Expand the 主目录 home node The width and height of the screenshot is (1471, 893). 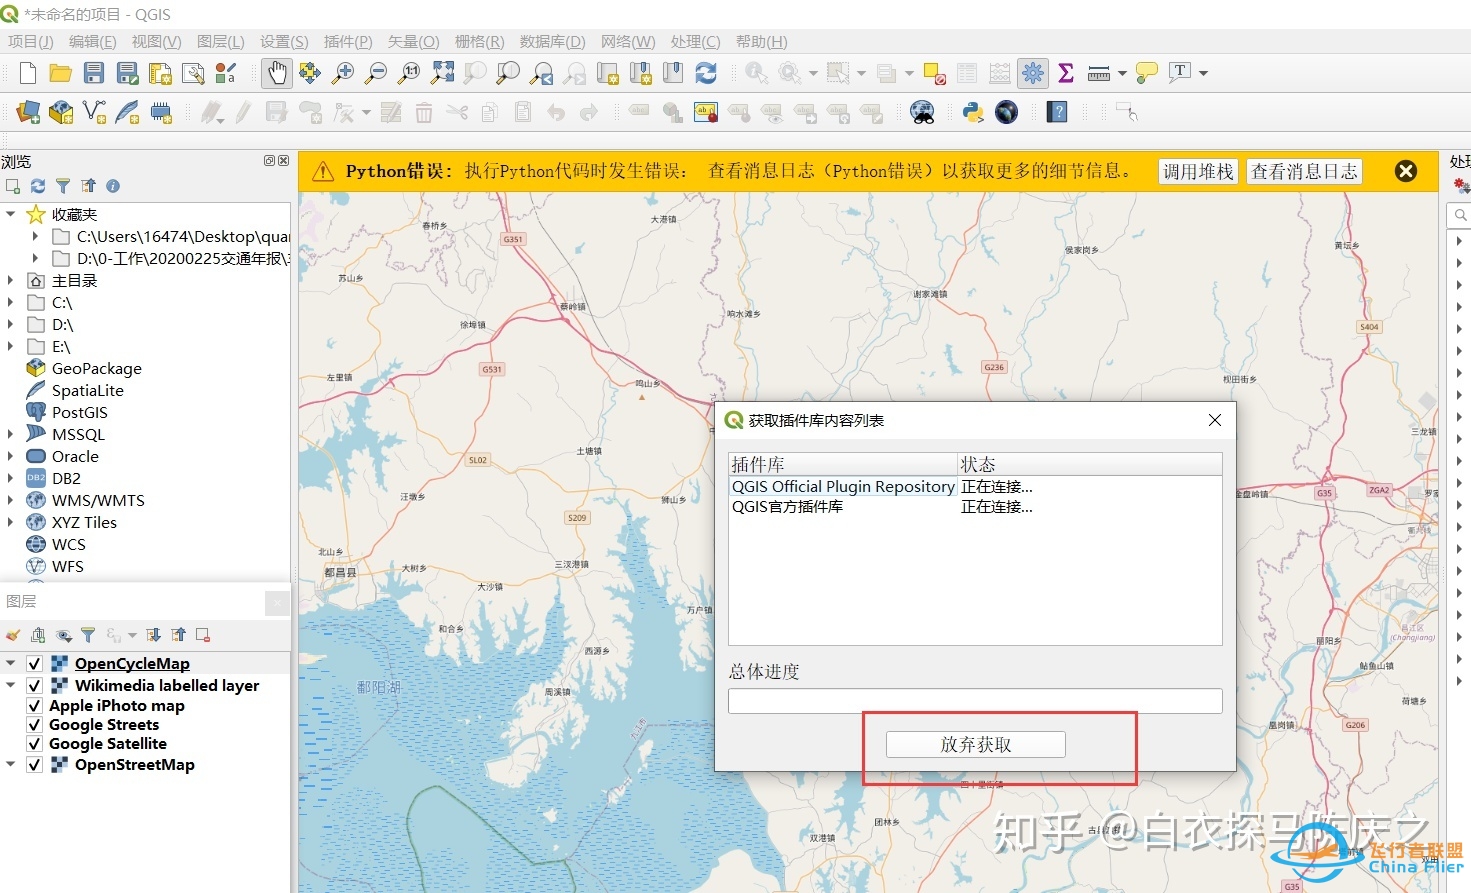pyautogui.click(x=11, y=280)
